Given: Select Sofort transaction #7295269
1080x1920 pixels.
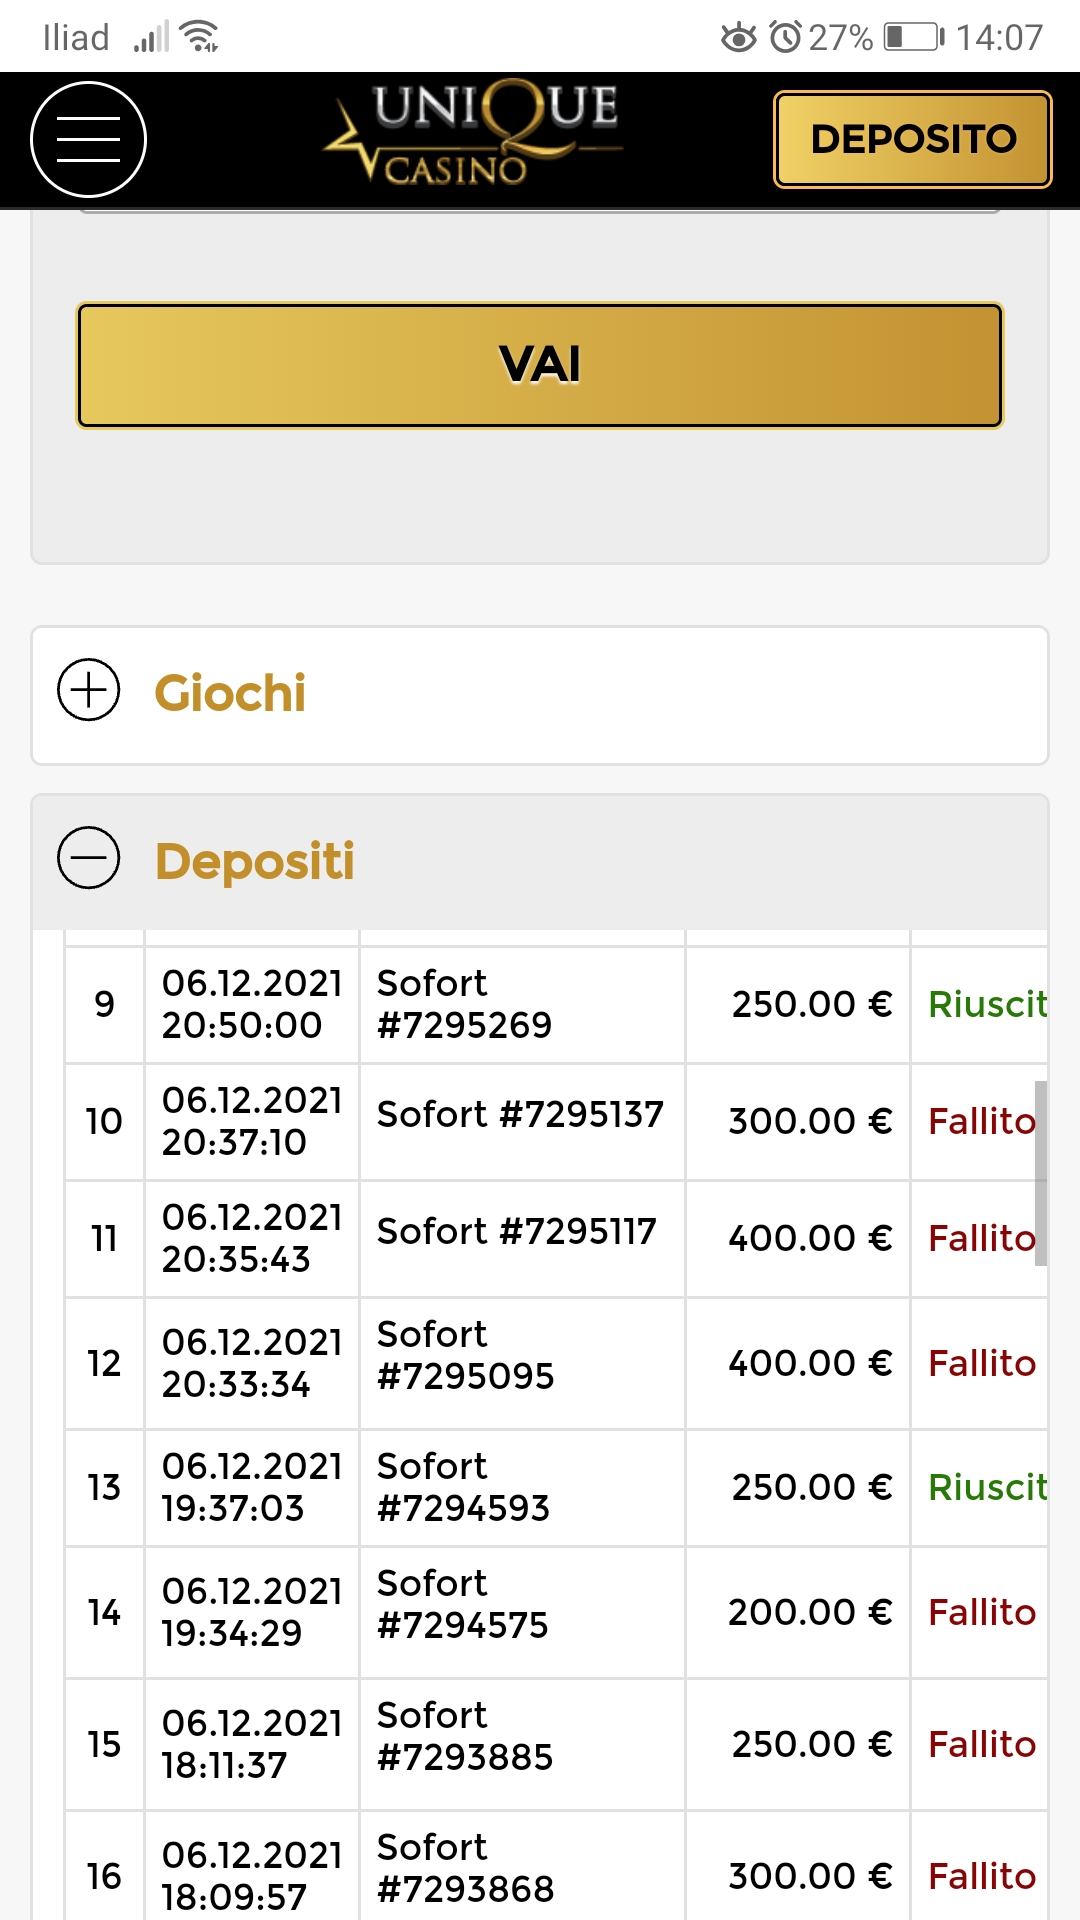Looking at the screenshot, I should (x=464, y=1004).
